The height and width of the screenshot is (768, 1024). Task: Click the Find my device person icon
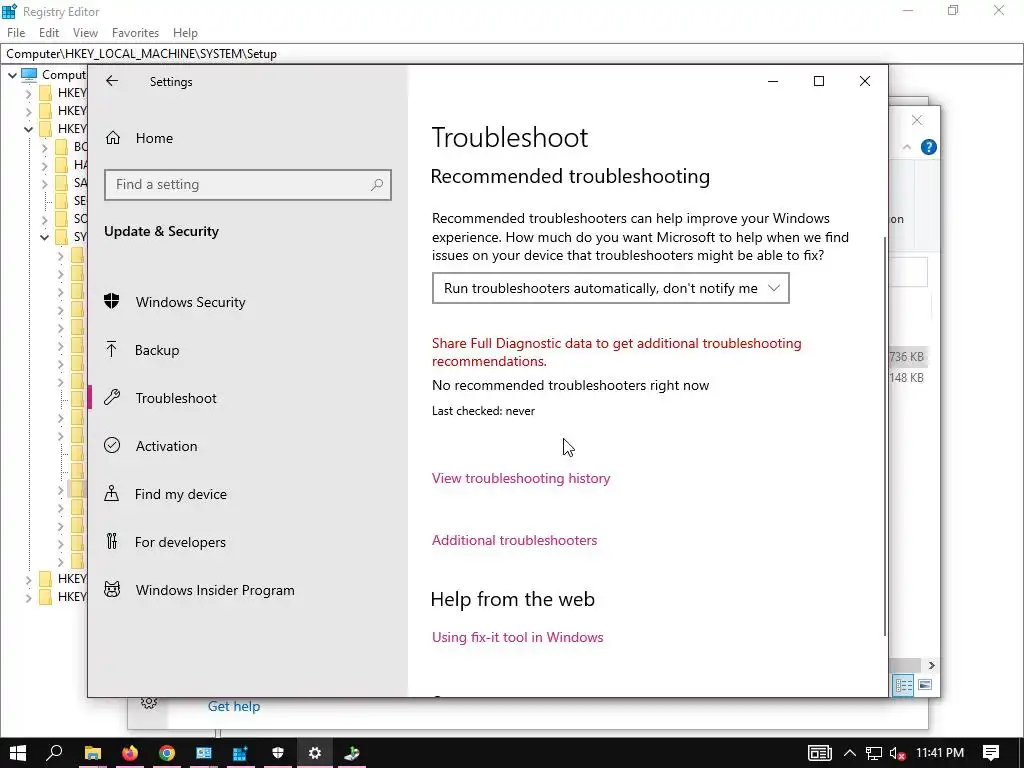pos(112,493)
